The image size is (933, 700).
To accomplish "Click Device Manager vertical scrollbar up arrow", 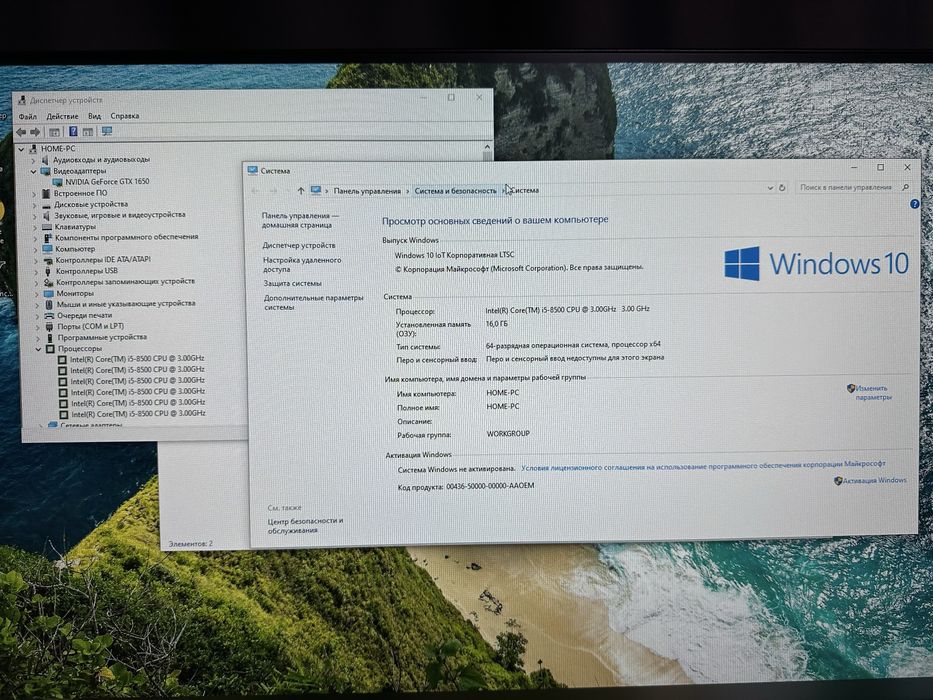I will (x=487, y=147).
